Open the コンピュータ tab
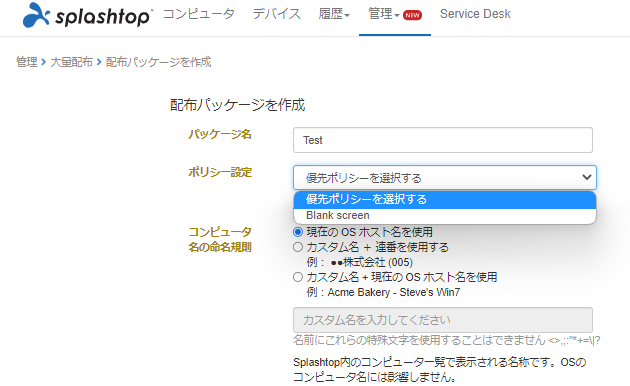The width and height of the screenshot is (630, 386). pos(198,14)
